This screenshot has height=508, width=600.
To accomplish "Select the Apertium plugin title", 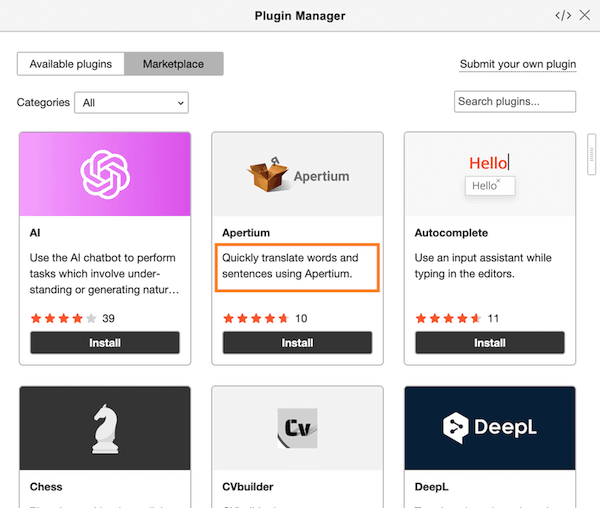I will coord(246,233).
